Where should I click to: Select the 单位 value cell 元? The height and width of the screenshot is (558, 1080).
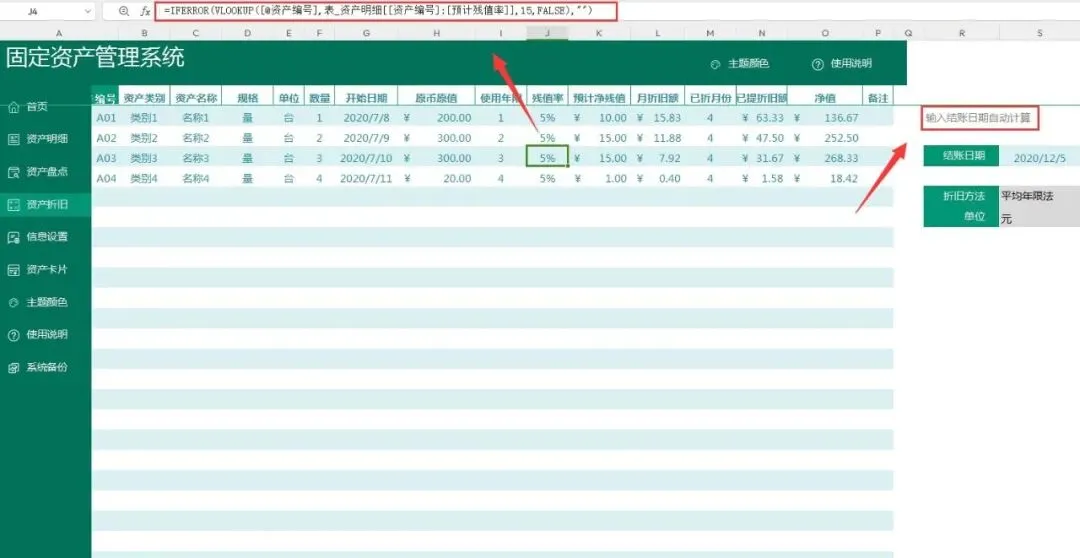1039,217
